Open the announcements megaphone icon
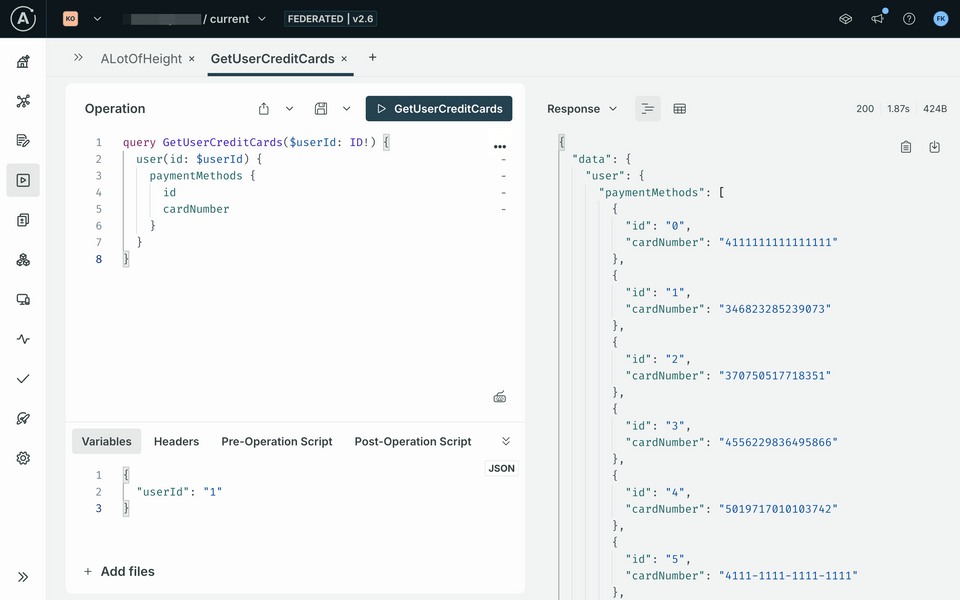The height and width of the screenshot is (600, 960). (877, 18)
